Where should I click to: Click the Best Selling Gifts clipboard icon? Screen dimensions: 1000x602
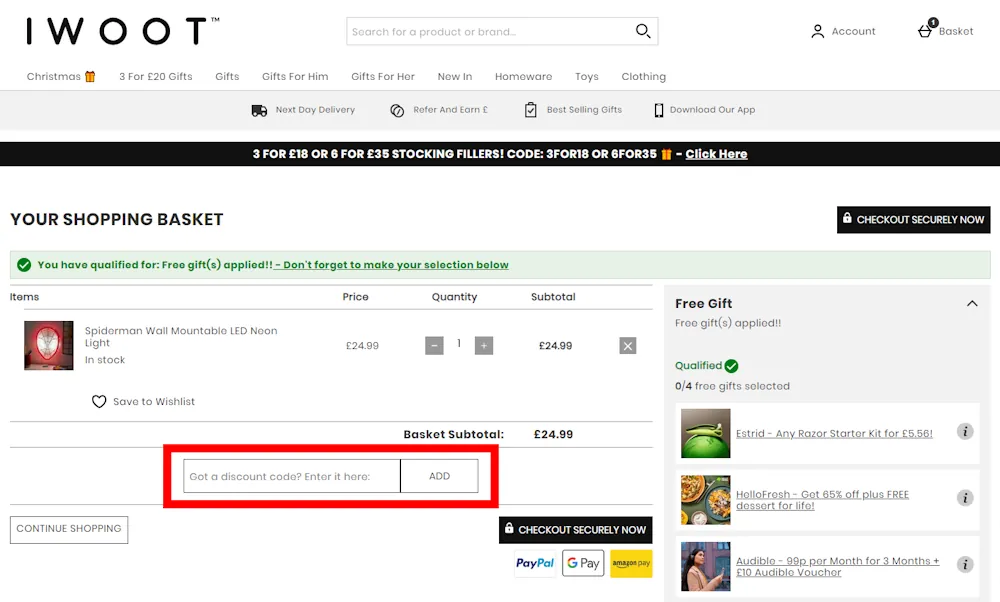530,110
